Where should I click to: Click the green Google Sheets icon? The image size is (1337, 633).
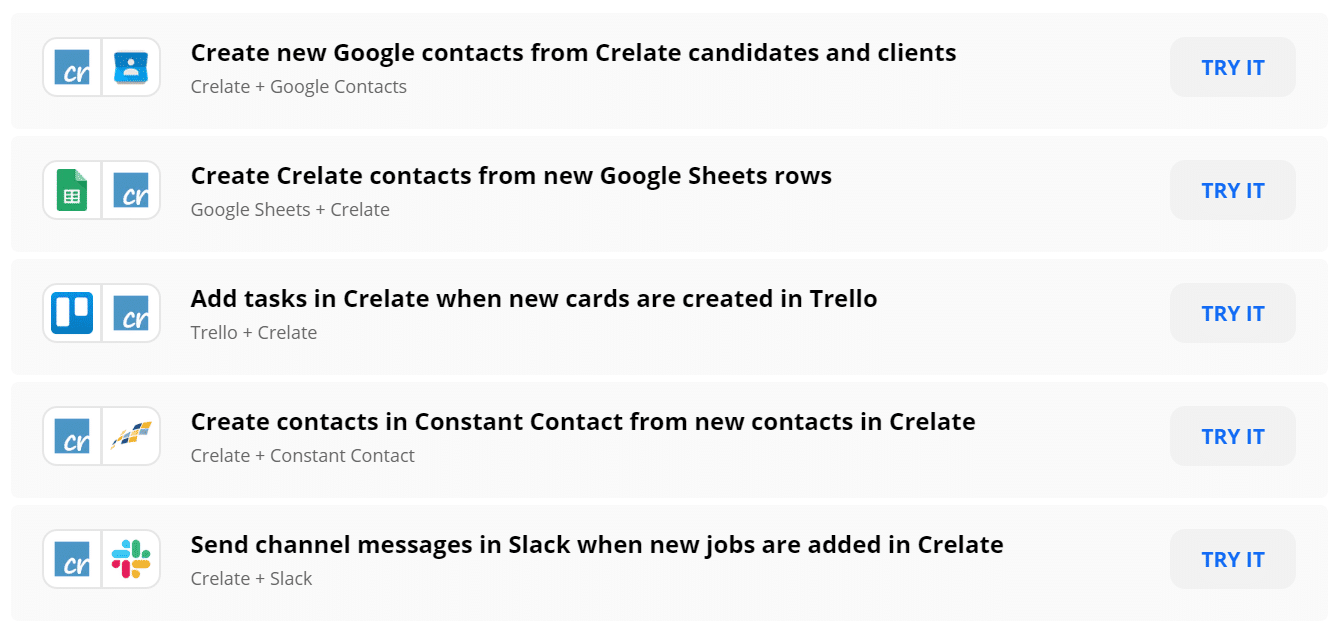72,190
